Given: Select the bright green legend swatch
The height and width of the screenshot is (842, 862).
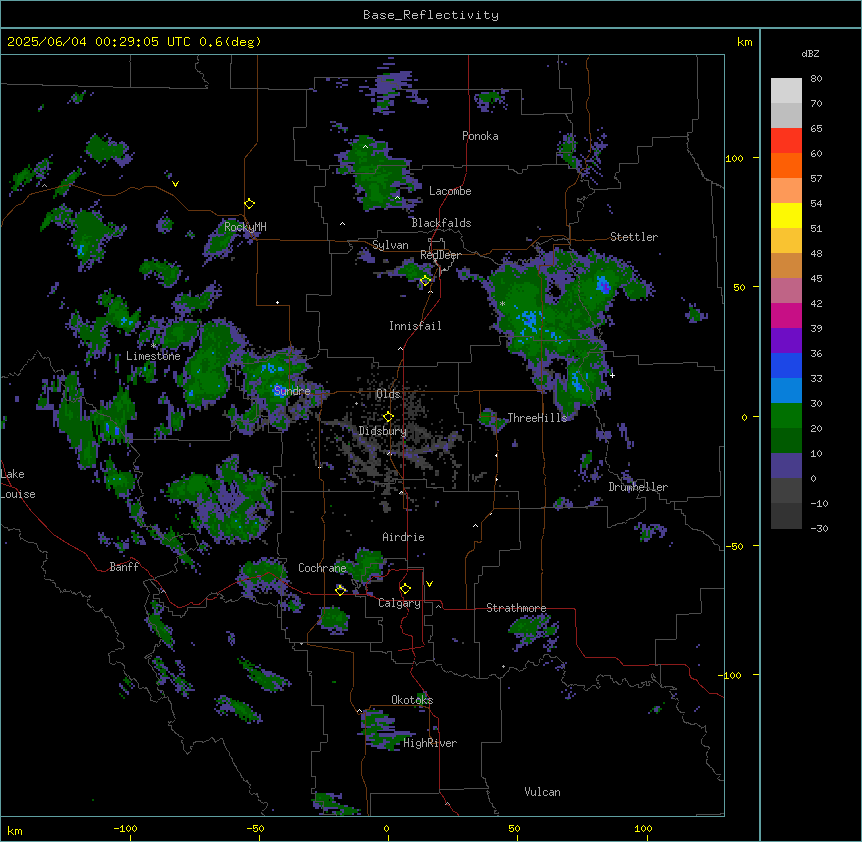Looking at the screenshot, I should click(786, 416).
